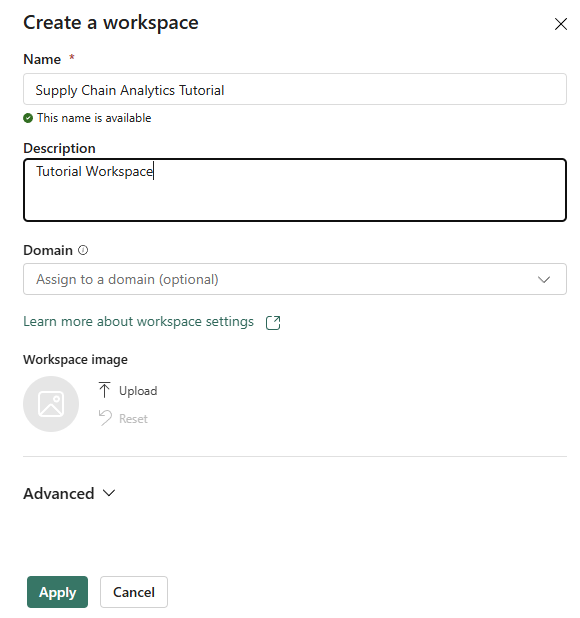Click inside the Description text area
Image resolution: width=580 pixels, height=618 pixels.
[x=295, y=190]
